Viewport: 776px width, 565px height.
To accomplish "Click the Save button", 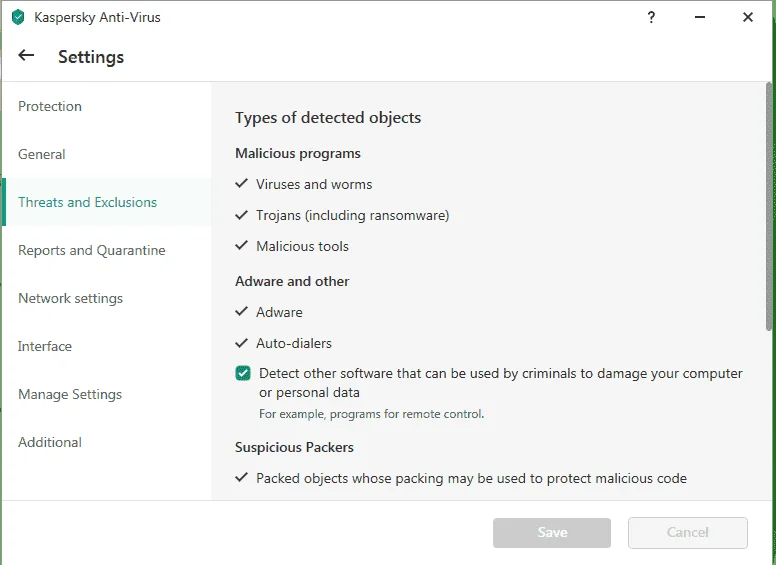I will point(552,532).
